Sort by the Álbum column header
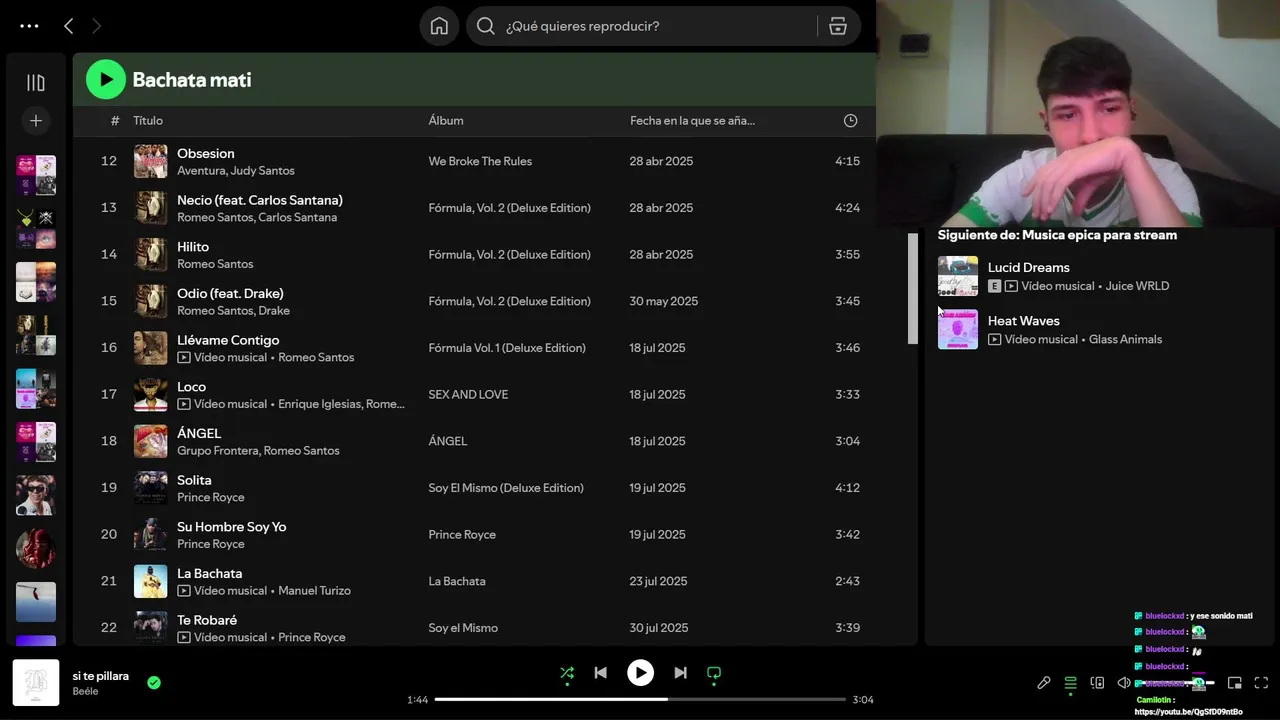Screen dimensions: 1280x720 click(x=446, y=121)
